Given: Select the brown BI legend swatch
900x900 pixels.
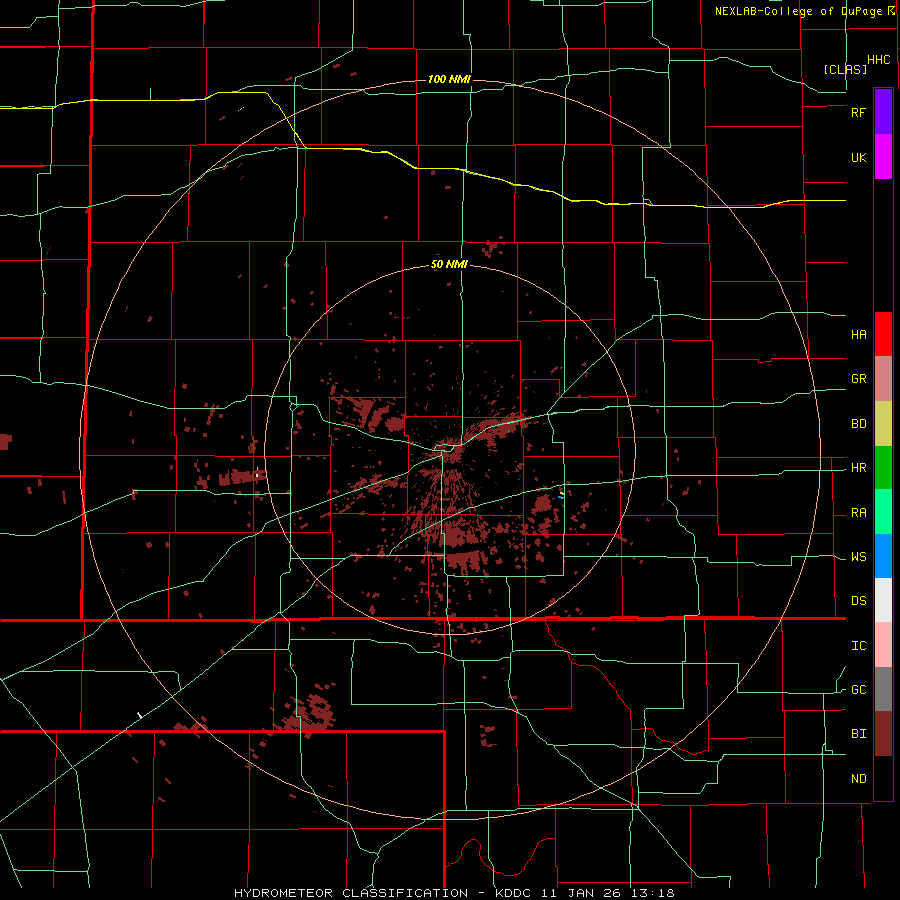Looking at the screenshot, I should coord(883,734).
